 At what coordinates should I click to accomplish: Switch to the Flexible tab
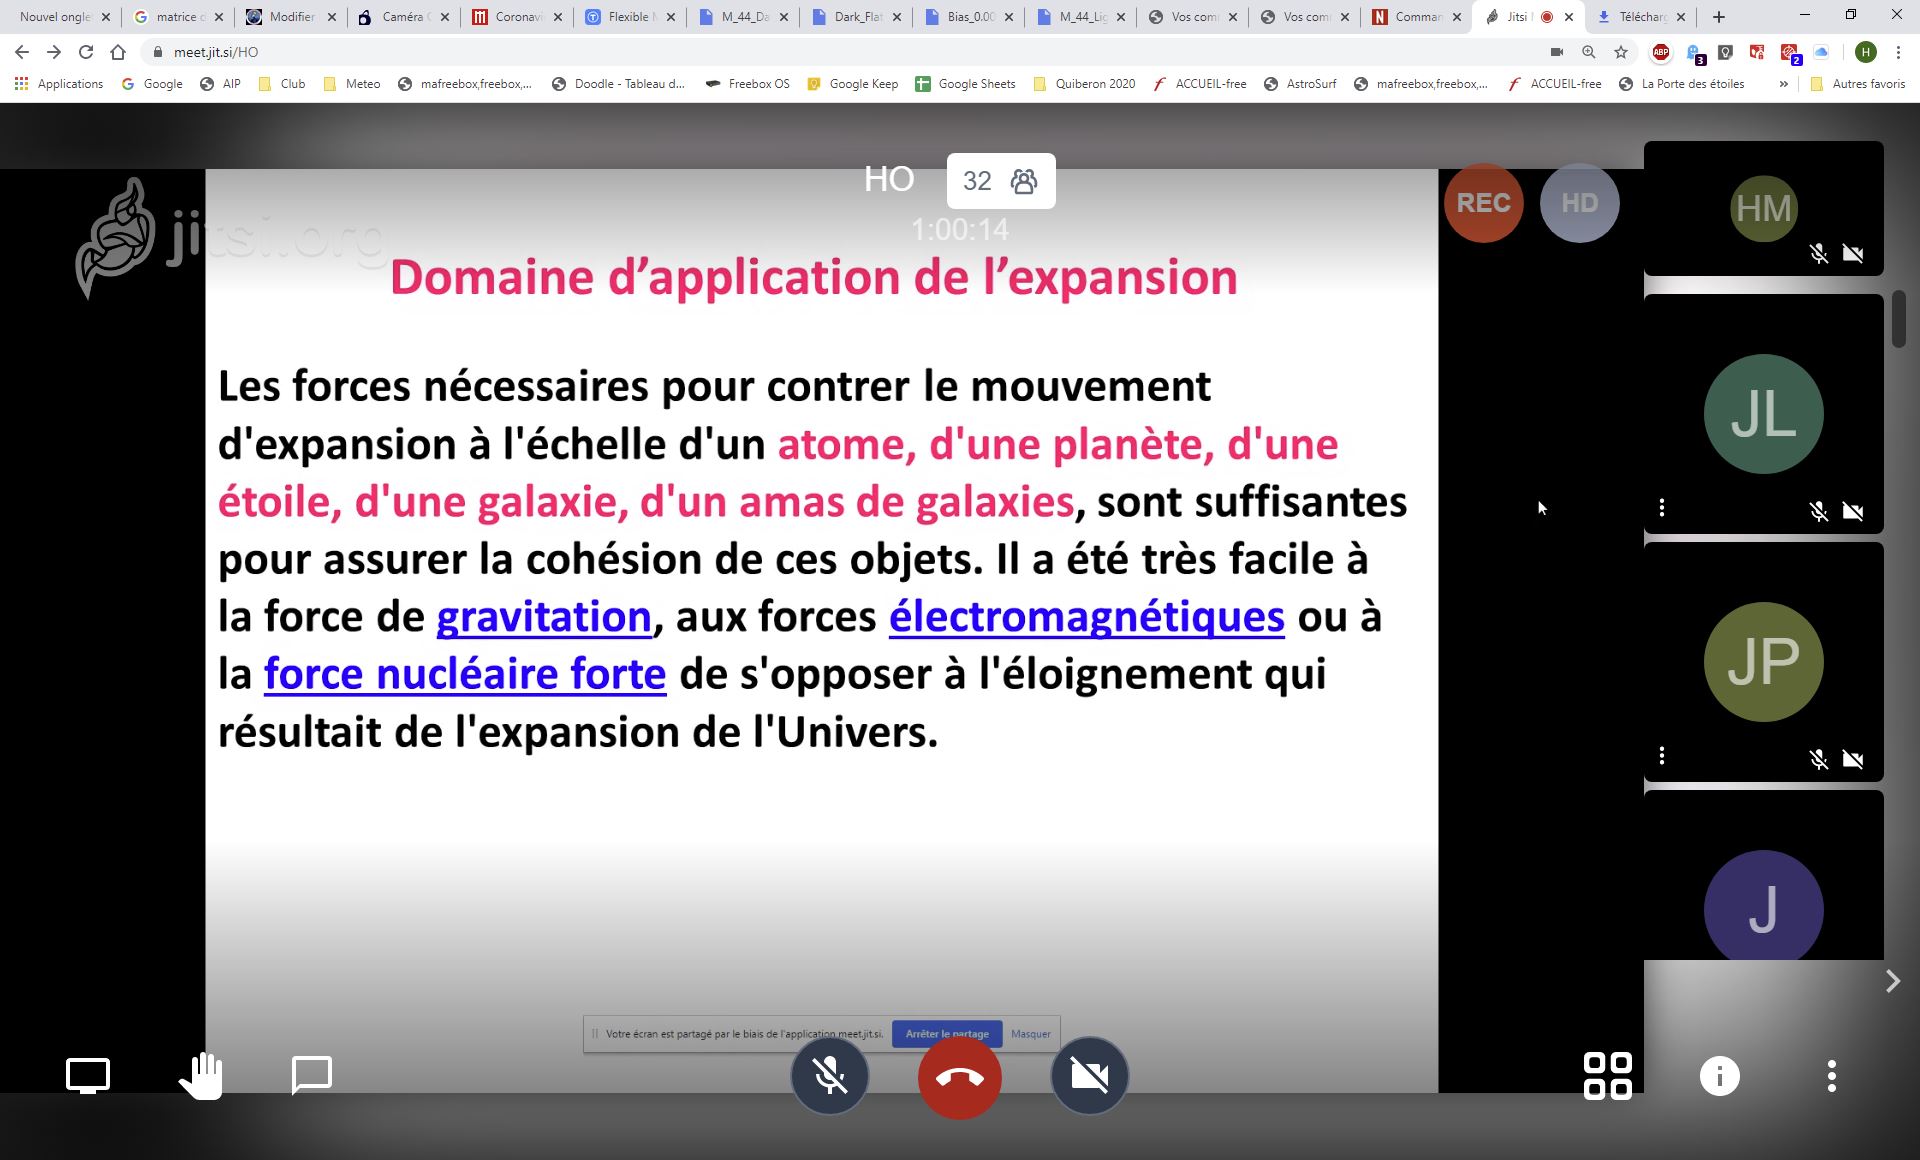(x=630, y=17)
